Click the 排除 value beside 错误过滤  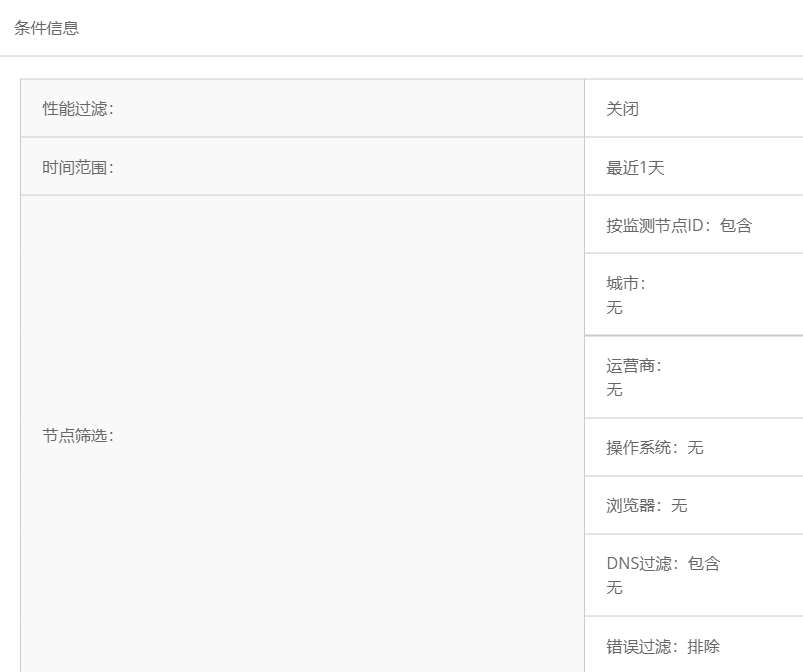tap(704, 647)
